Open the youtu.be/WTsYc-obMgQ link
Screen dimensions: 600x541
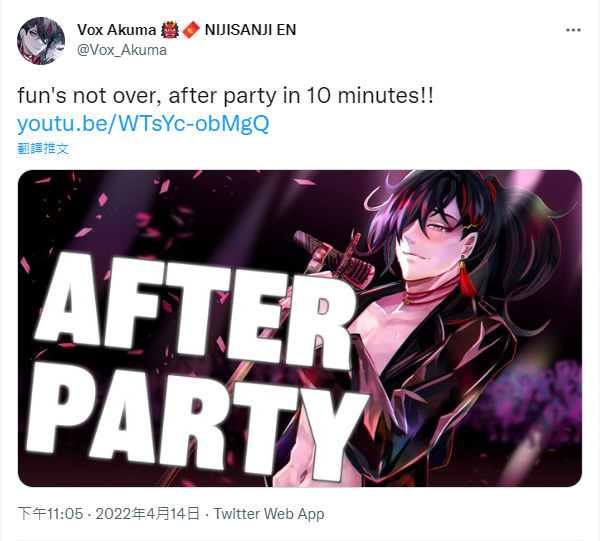point(143,123)
